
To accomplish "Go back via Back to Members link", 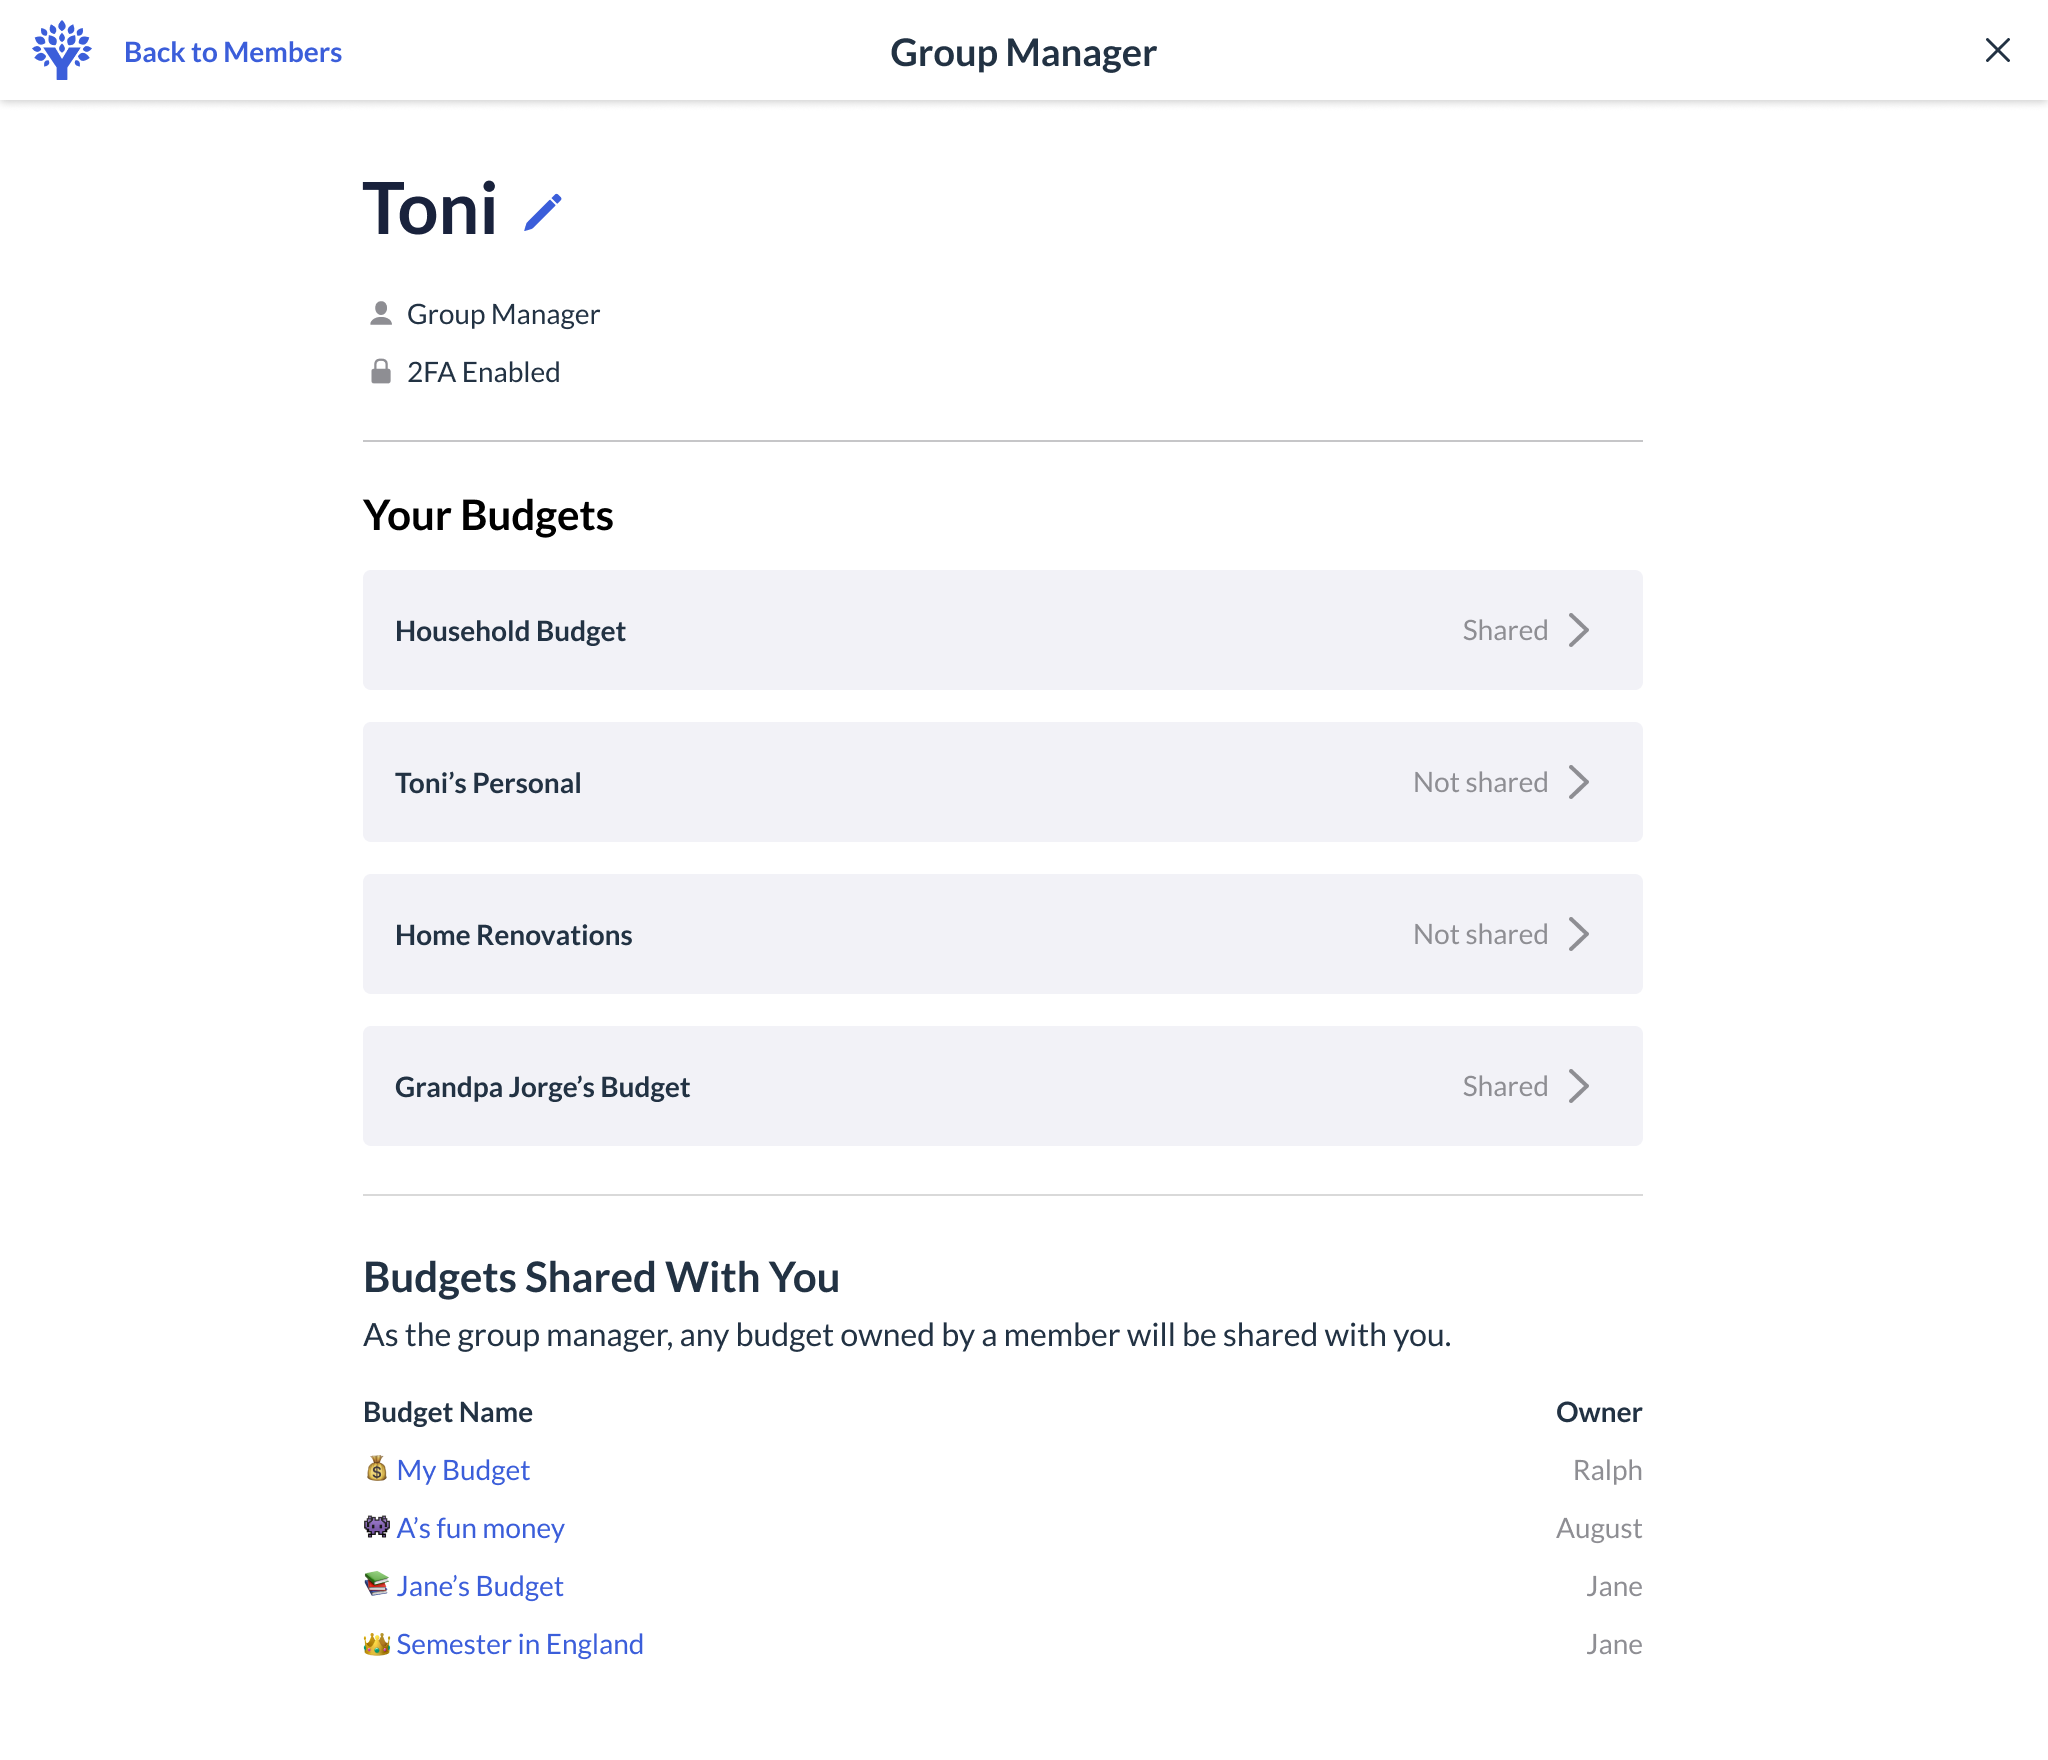I will [x=233, y=52].
